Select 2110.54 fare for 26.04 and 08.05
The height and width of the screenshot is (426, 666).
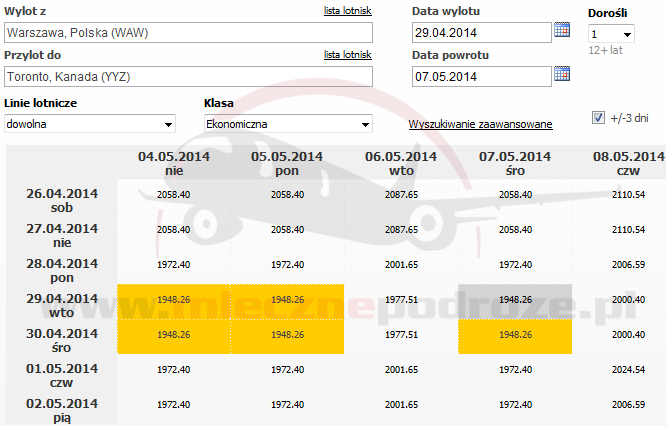coord(627,194)
